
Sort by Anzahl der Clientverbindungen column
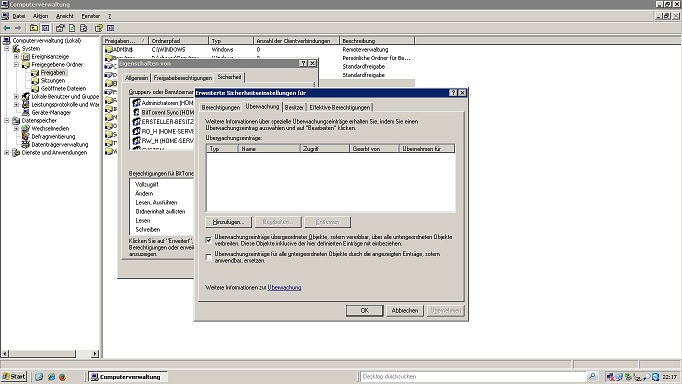(296, 41)
